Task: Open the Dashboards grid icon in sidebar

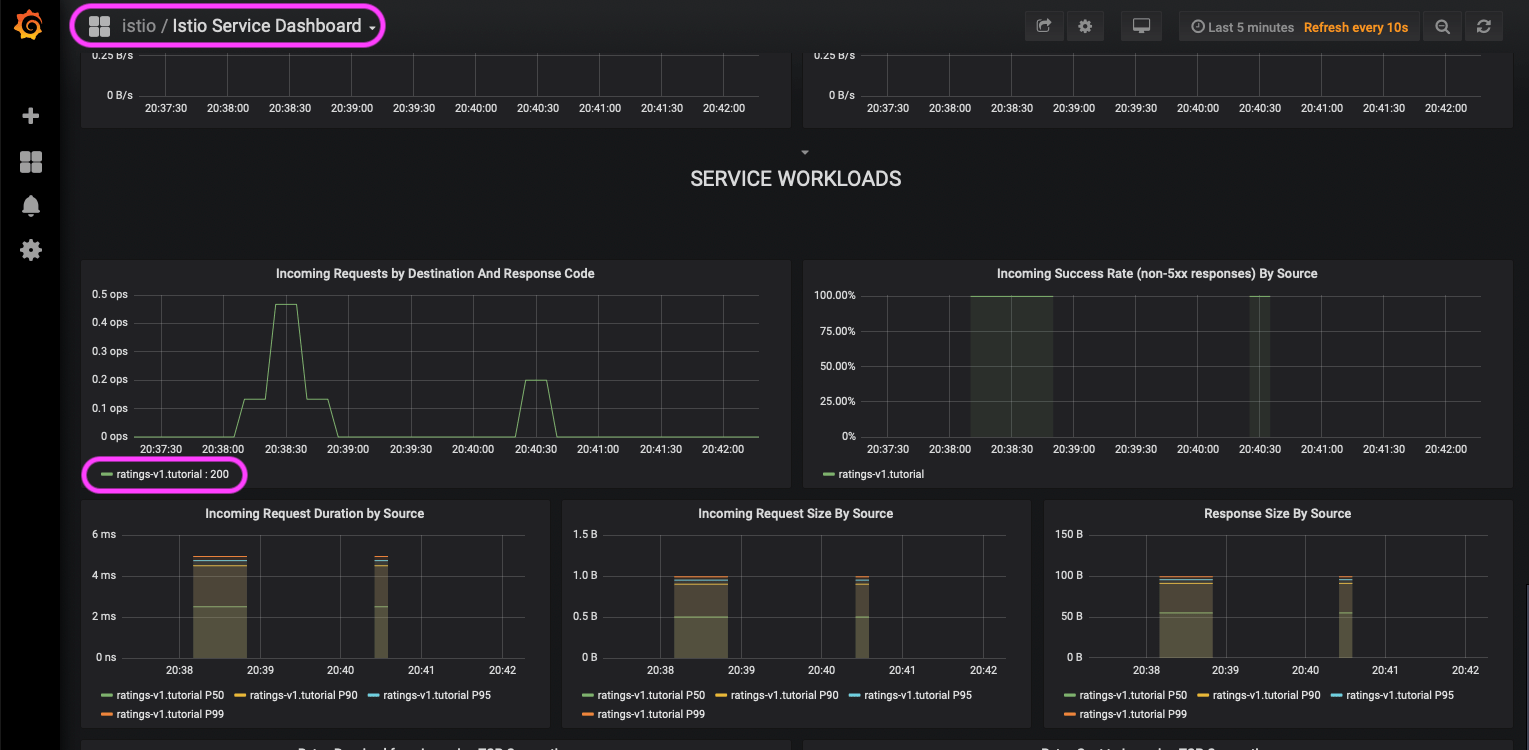Action: pyautogui.click(x=31, y=162)
